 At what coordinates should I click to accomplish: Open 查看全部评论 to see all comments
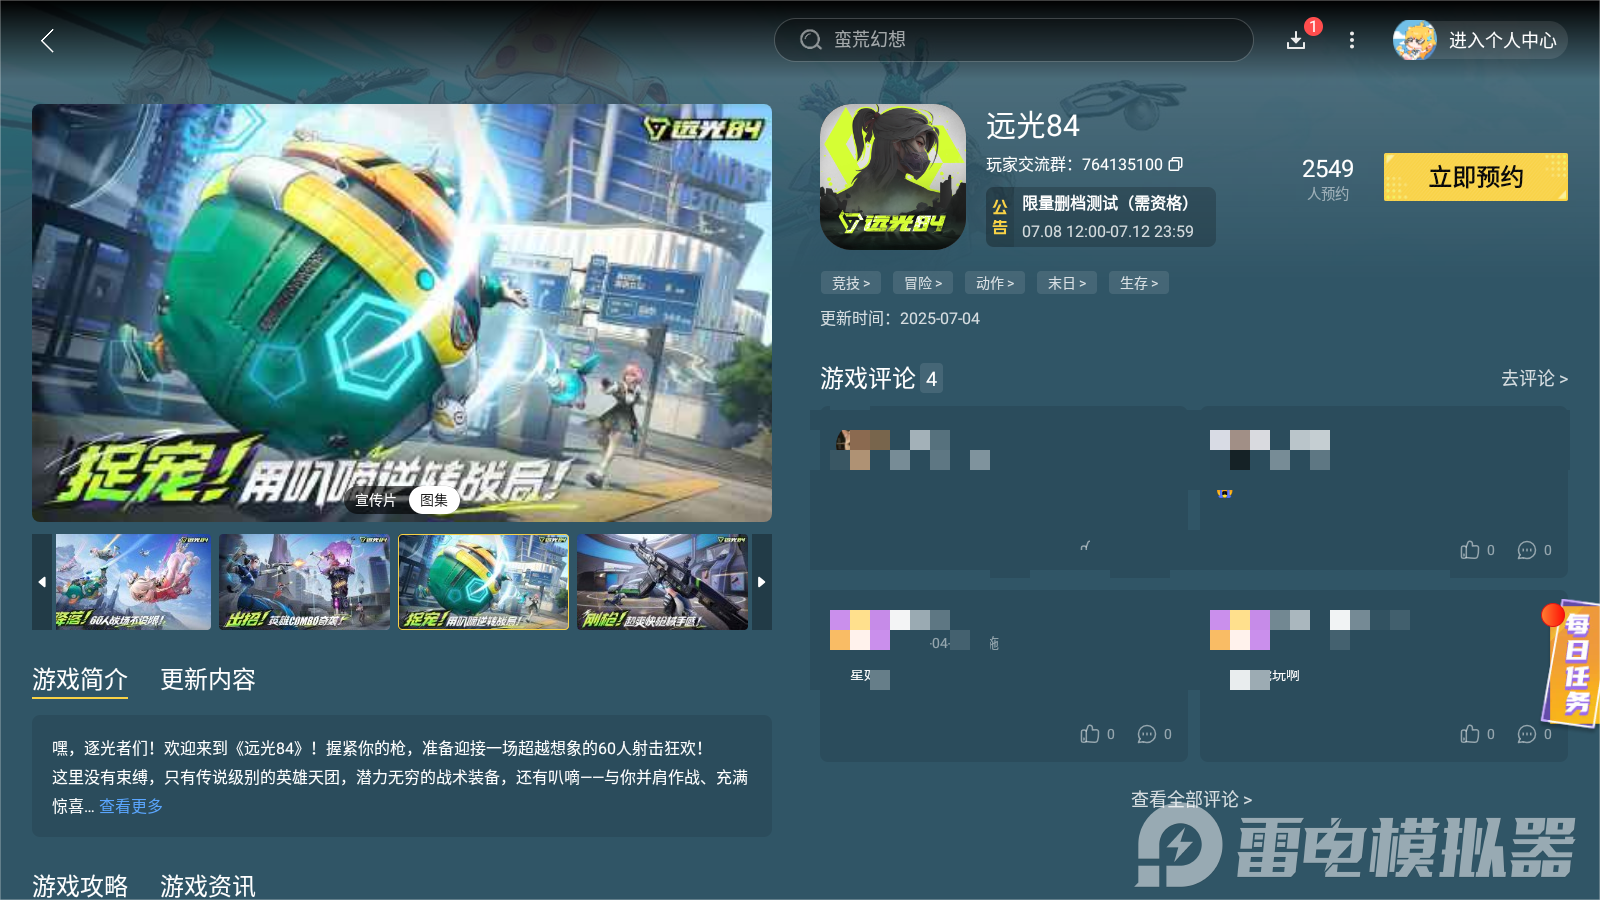(x=1191, y=799)
